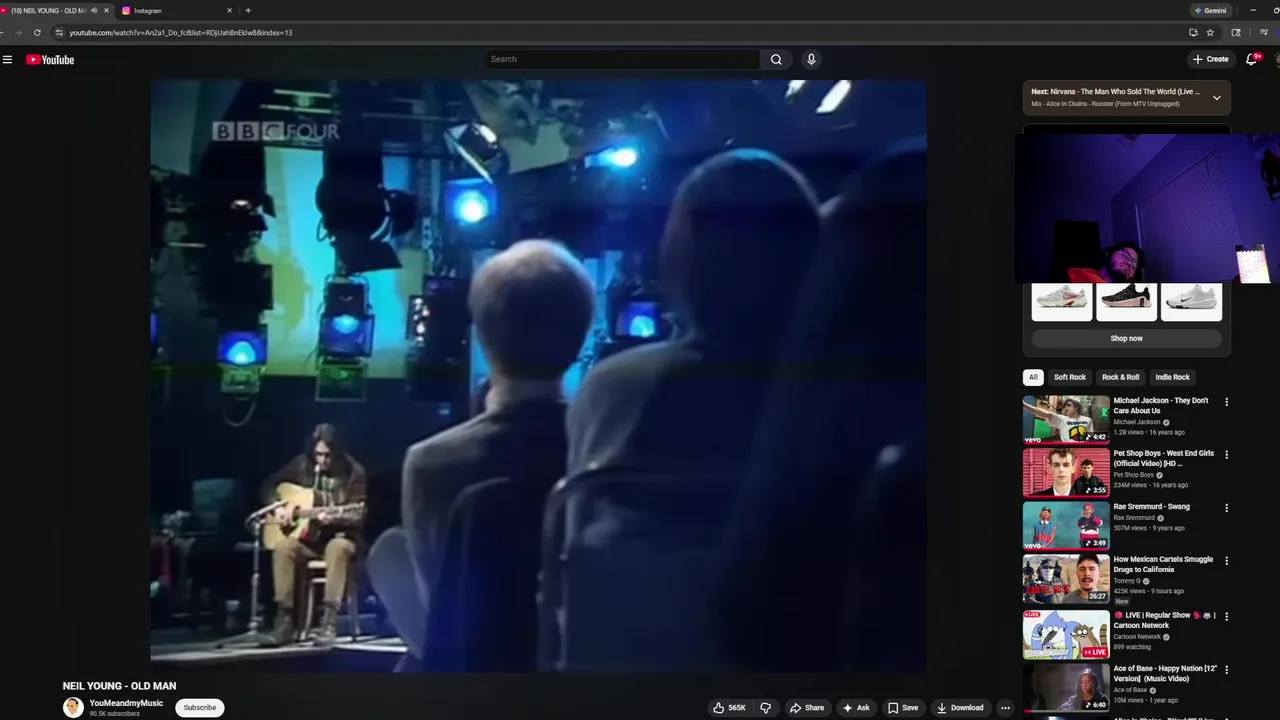Click the Create button
The image size is (1280, 720).
click(x=1210, y=59)
